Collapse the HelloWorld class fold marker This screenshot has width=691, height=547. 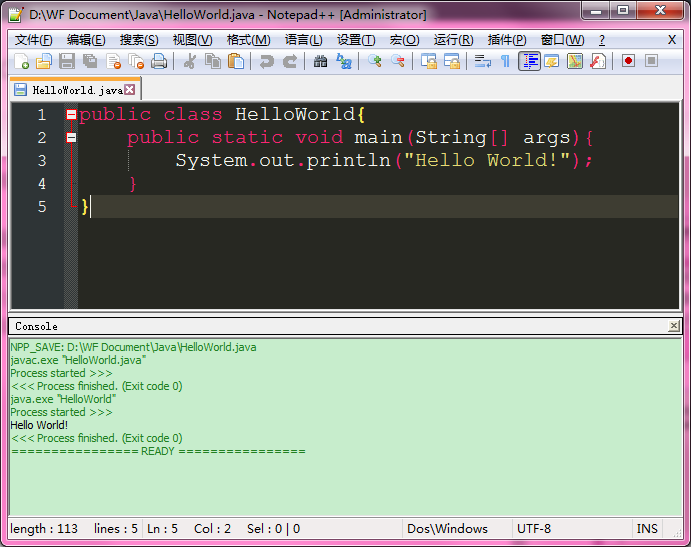click(71, 115)
